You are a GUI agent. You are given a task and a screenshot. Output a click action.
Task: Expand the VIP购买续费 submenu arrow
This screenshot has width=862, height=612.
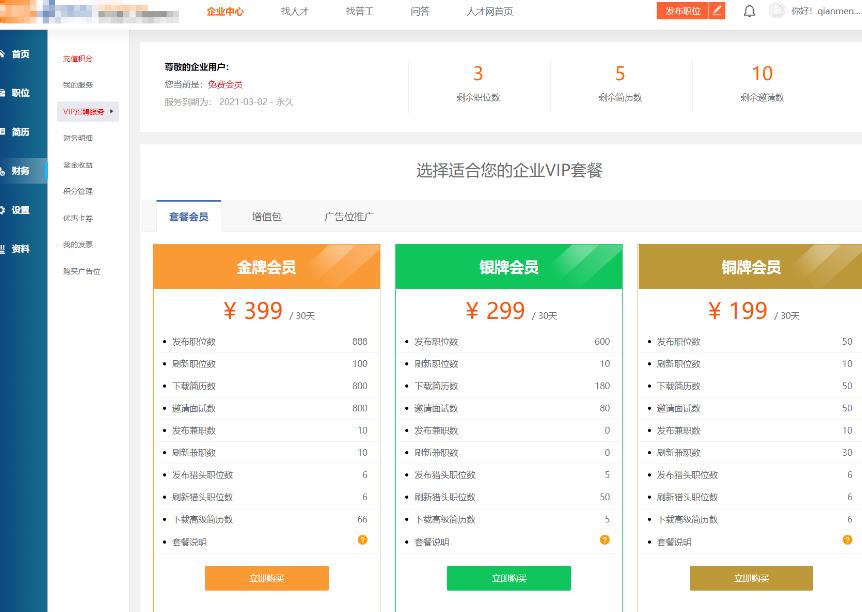(x=110, y=111)
